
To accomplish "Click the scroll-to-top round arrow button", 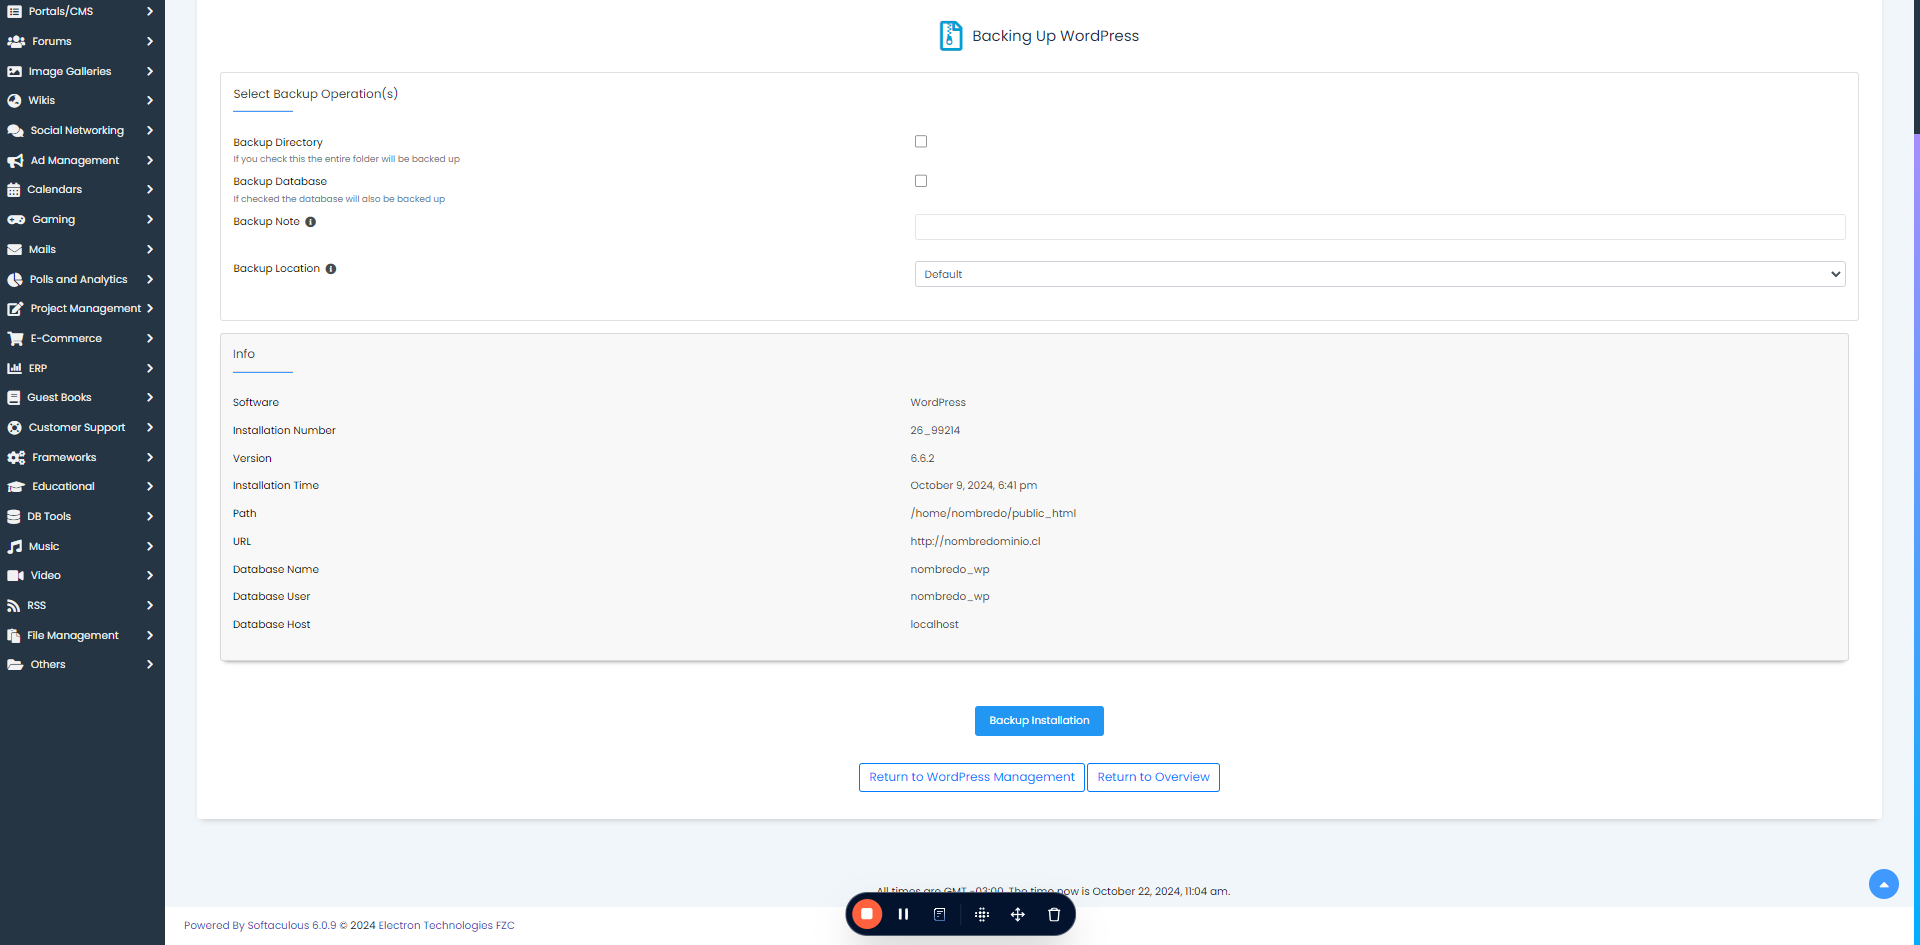I will click(x=1884, y=884).
